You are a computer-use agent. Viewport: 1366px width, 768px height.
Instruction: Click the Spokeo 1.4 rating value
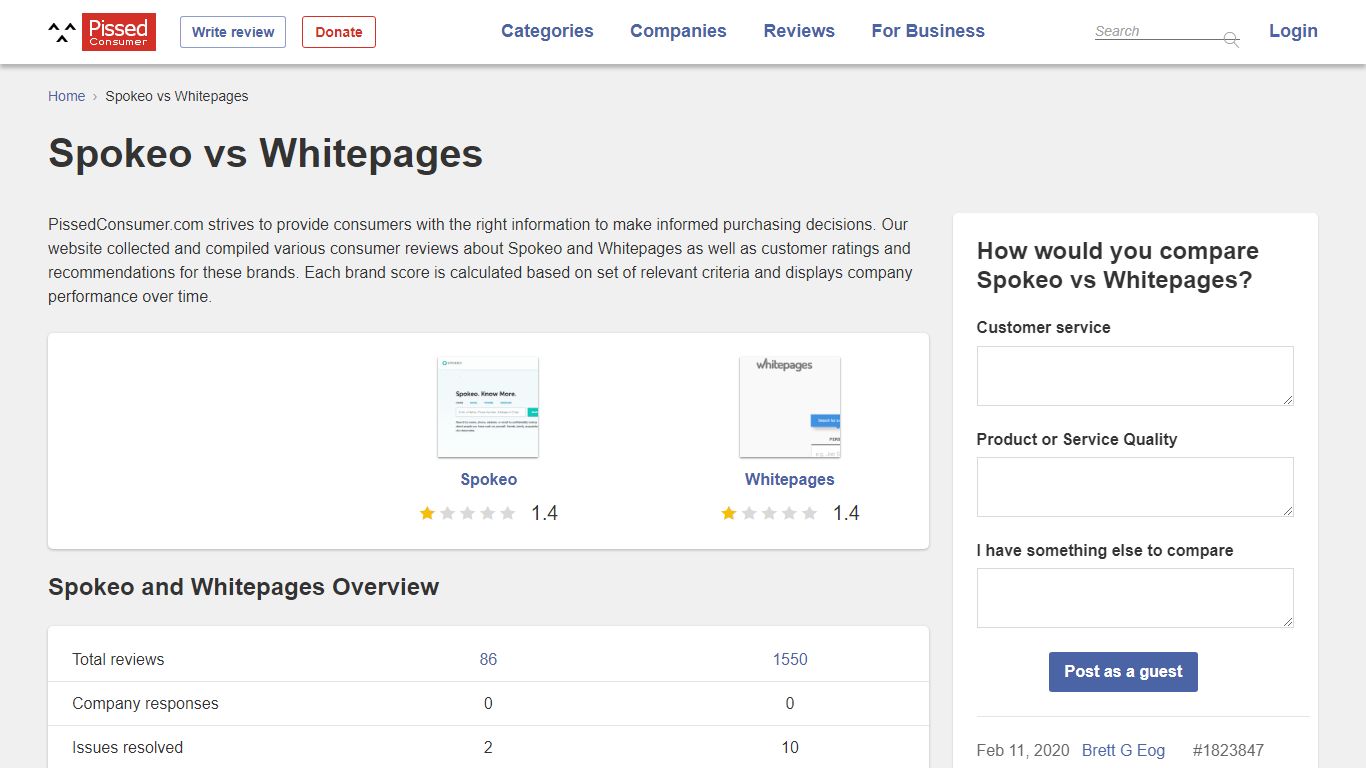click(544, 513)
